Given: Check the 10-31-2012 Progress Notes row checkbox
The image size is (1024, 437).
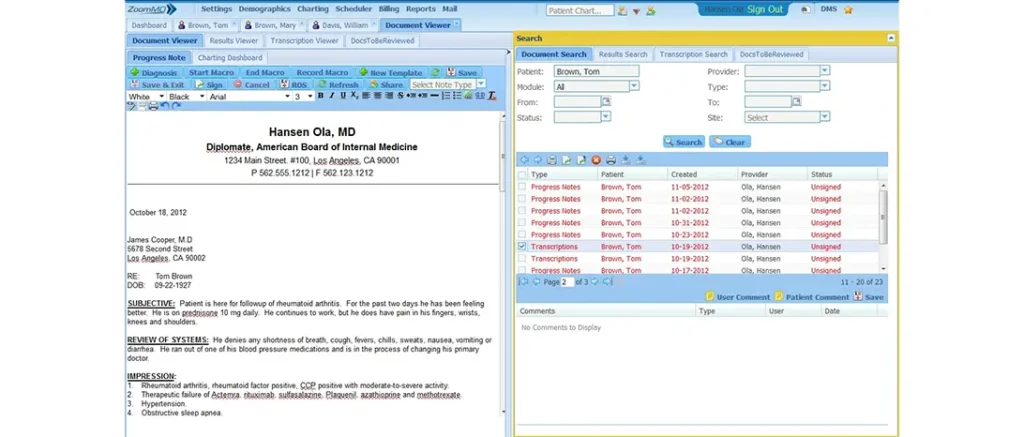Looking at the screenshot, I should pyautogui.click(x=522, y=223).
